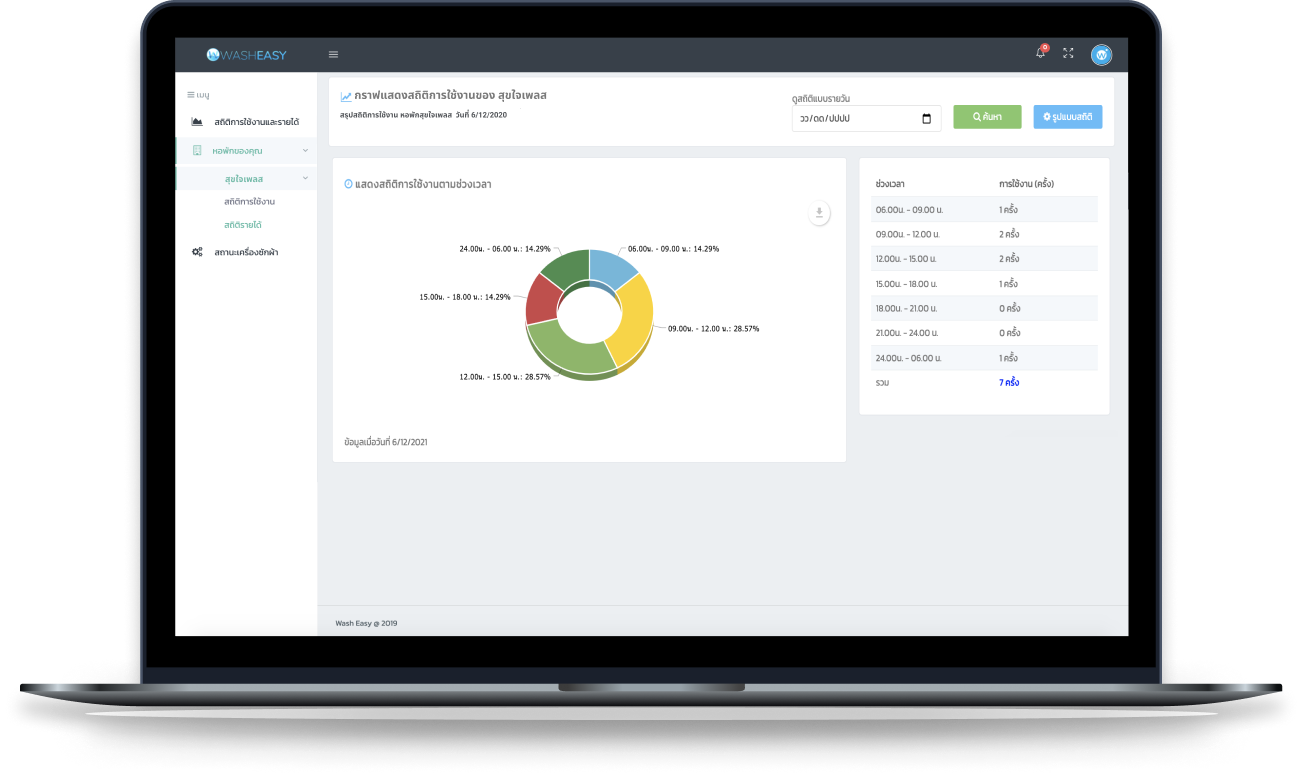
Task: Click chart label '15.00น. - 18.00 น.: 14.29%'
Action: click(465, 297)
